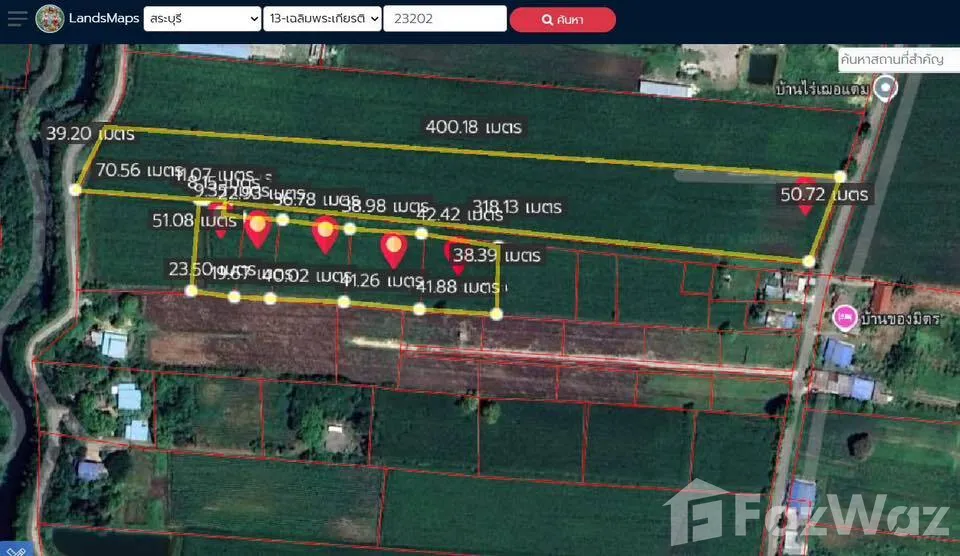Select the บ้านไร่เมอแตม location pin

884,89
